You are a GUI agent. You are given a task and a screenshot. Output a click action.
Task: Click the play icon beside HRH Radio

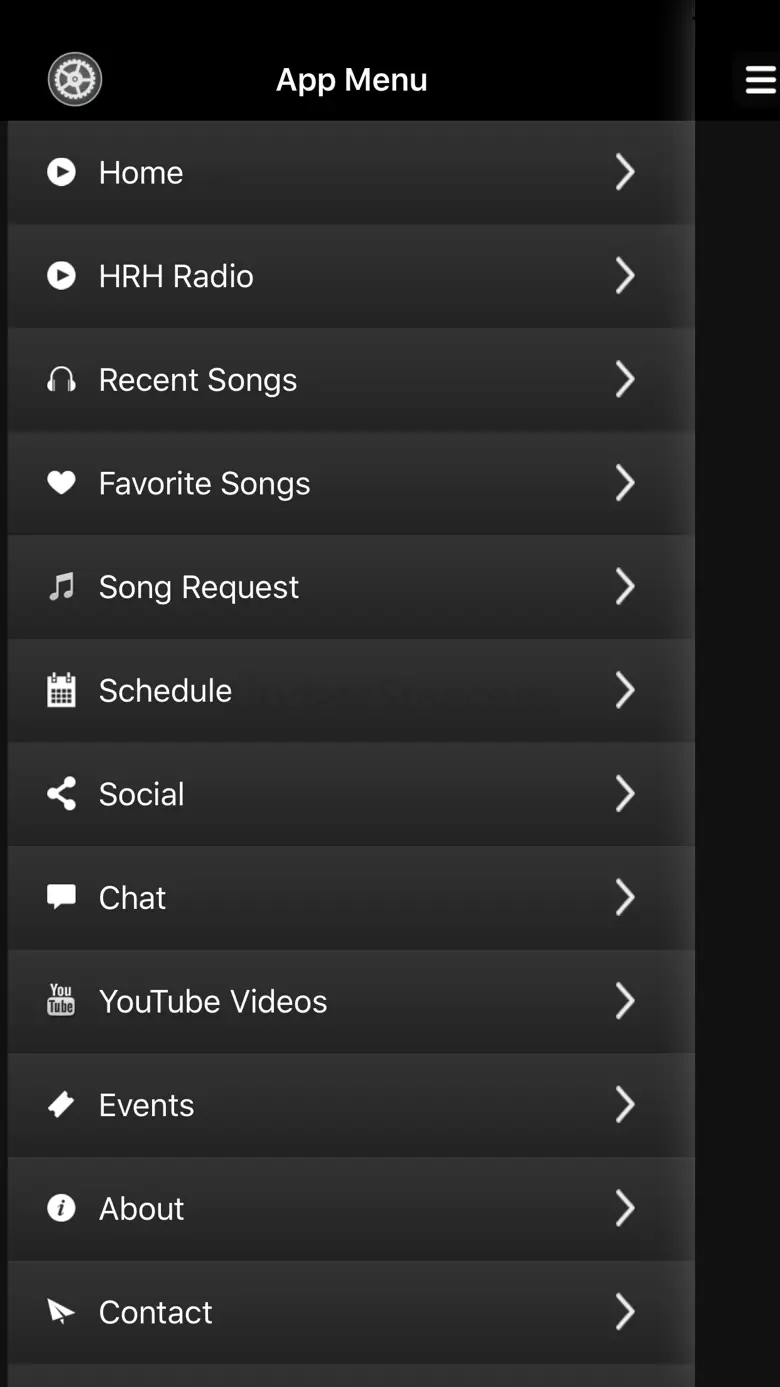pos(61,275)
